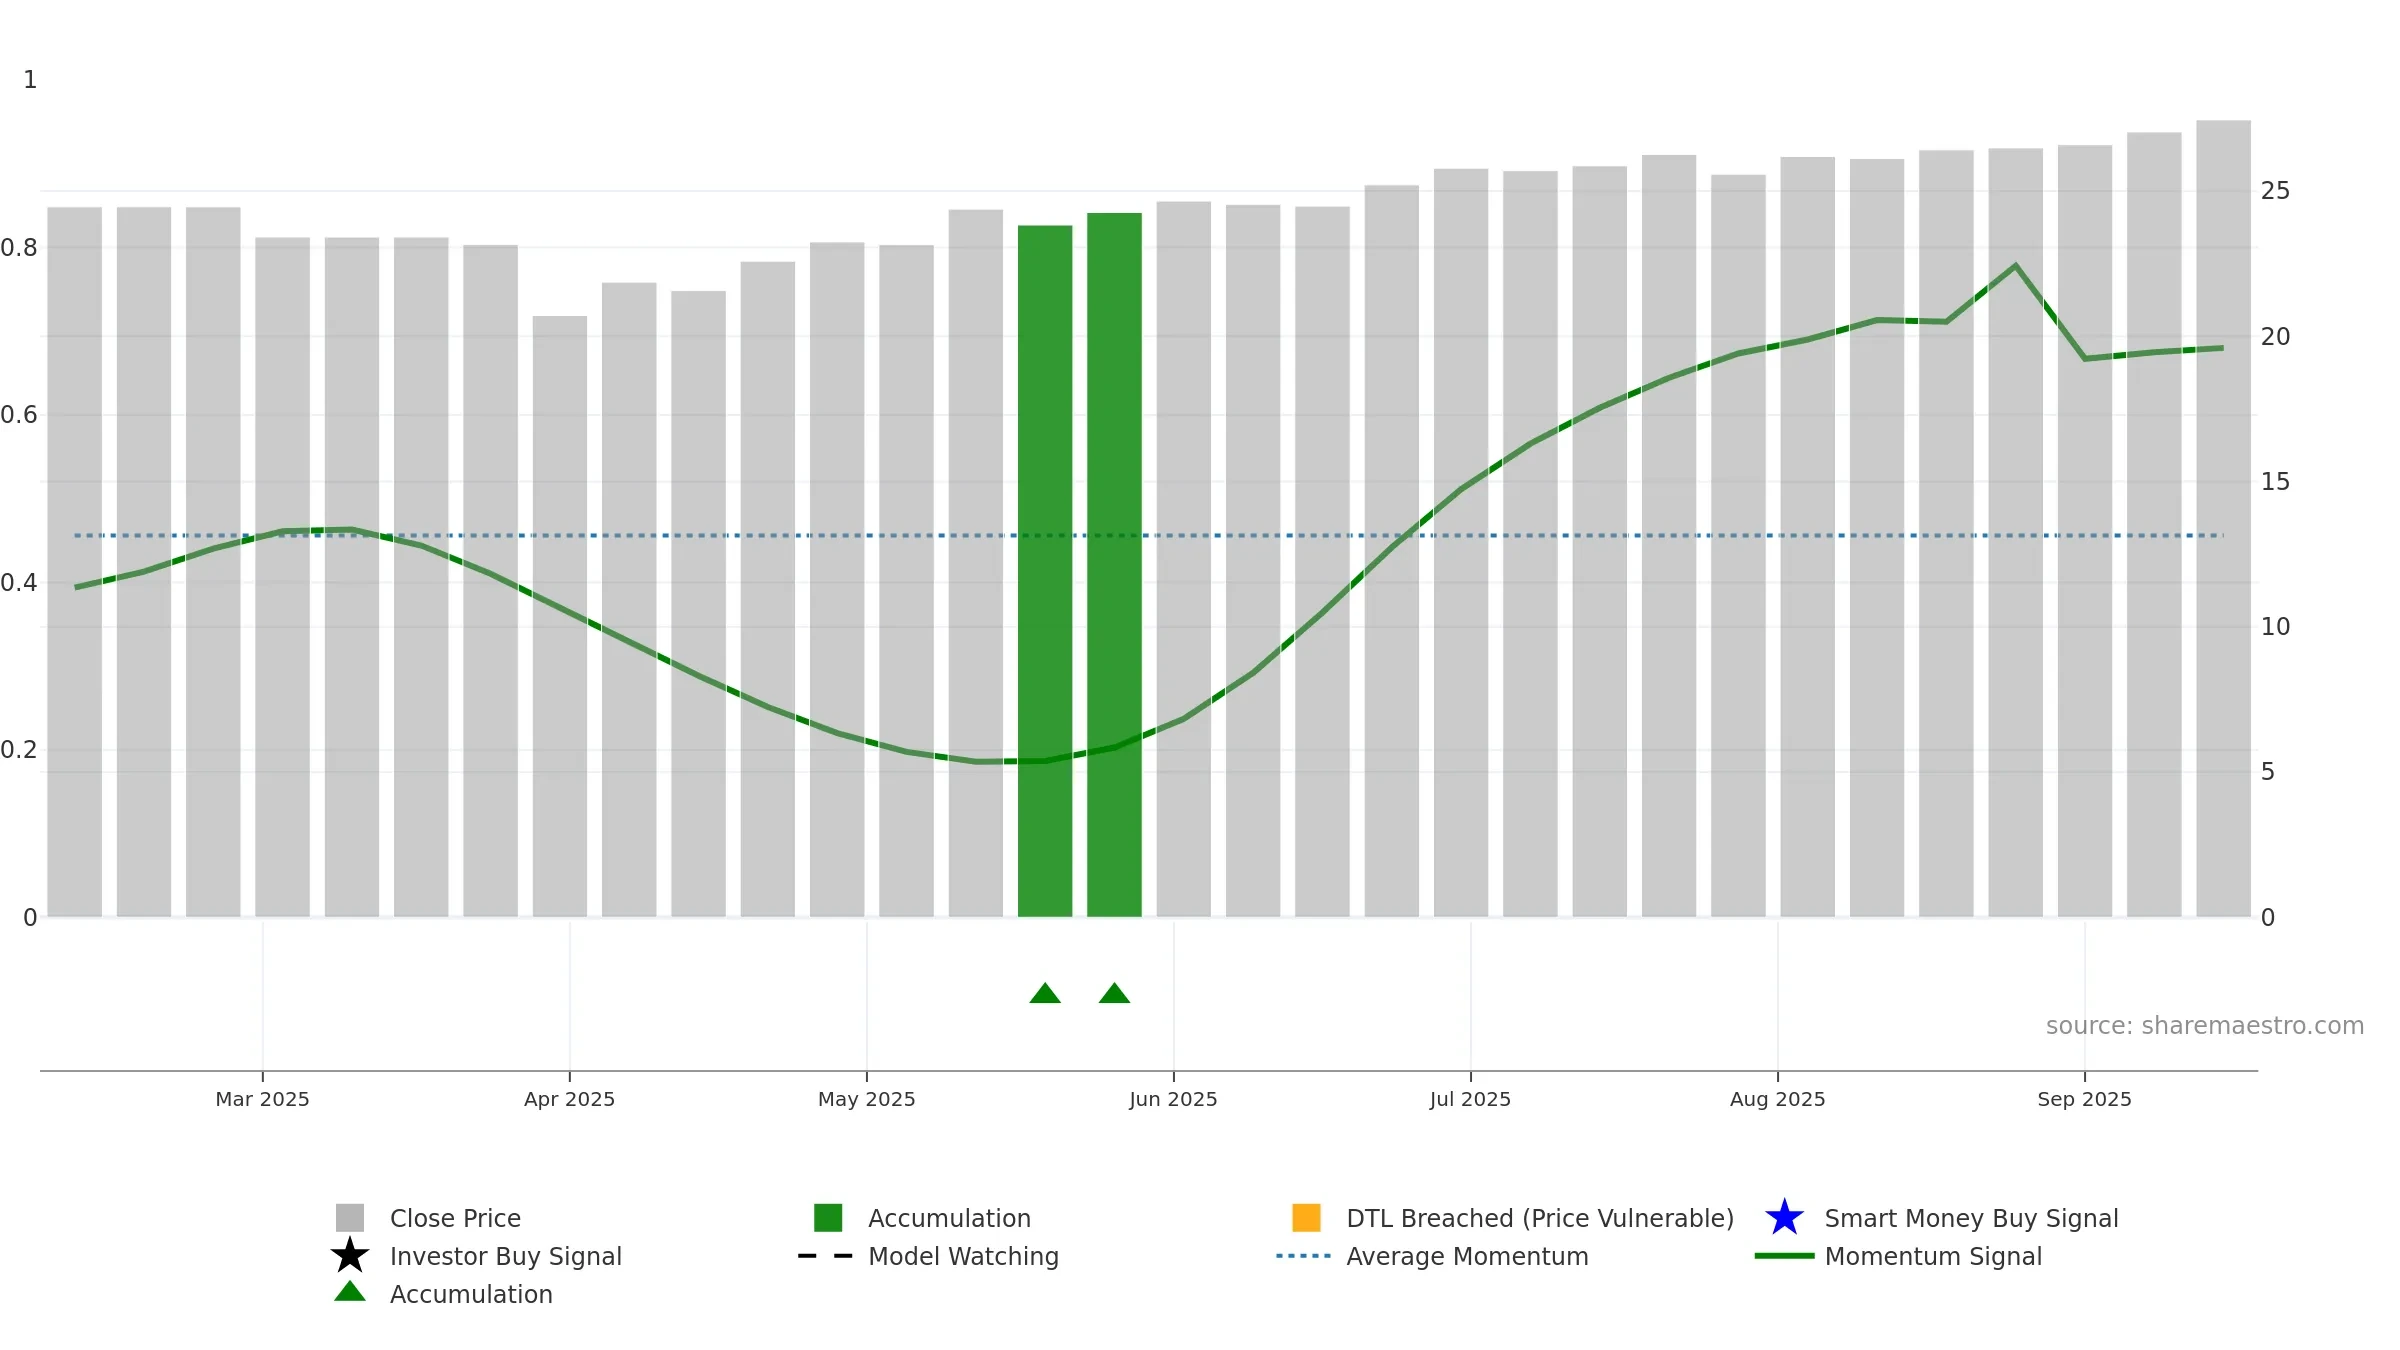Click the momentum line peak in late August
Screen dimensions: 2400x1350
click(x=2015, y=266)
